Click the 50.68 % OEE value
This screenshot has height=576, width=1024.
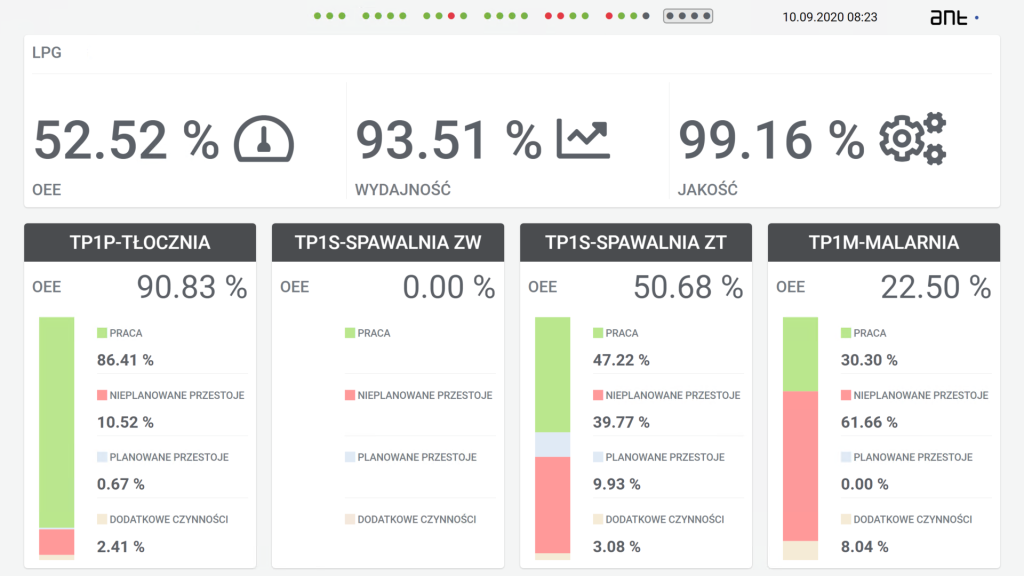[x=688, y=287]
